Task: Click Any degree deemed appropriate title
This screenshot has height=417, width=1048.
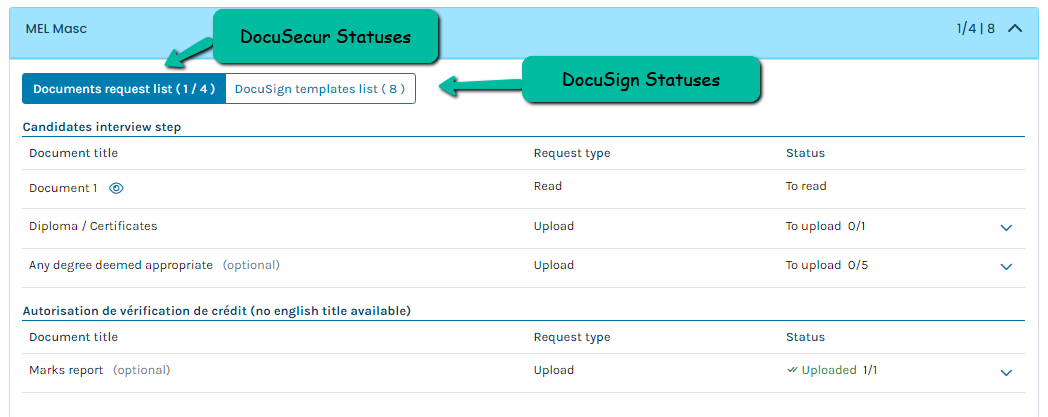Action: (x=120, y=265)
